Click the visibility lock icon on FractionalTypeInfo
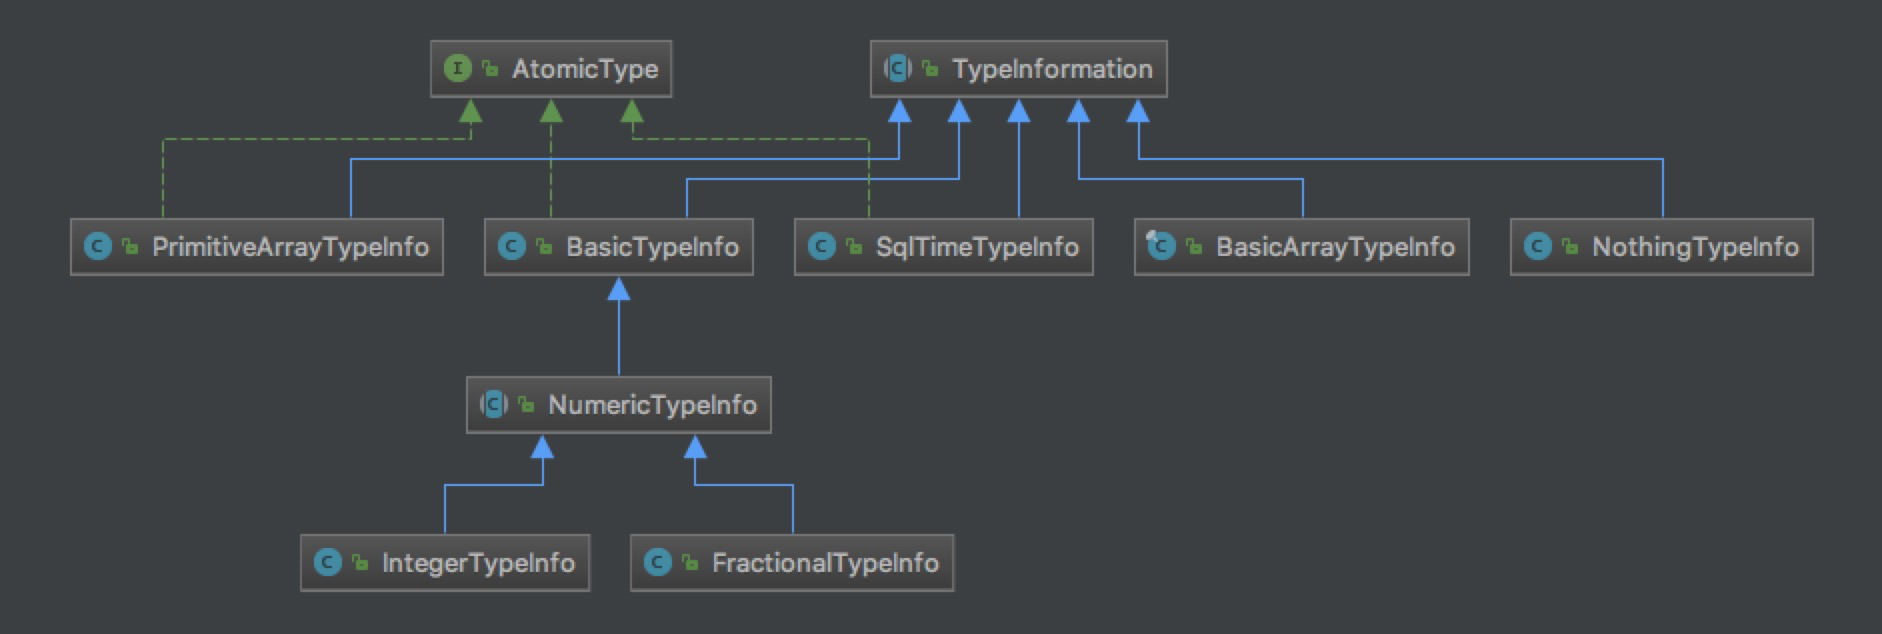The width and height of the screenshot is (1882, 634). [x=690, y=562]
